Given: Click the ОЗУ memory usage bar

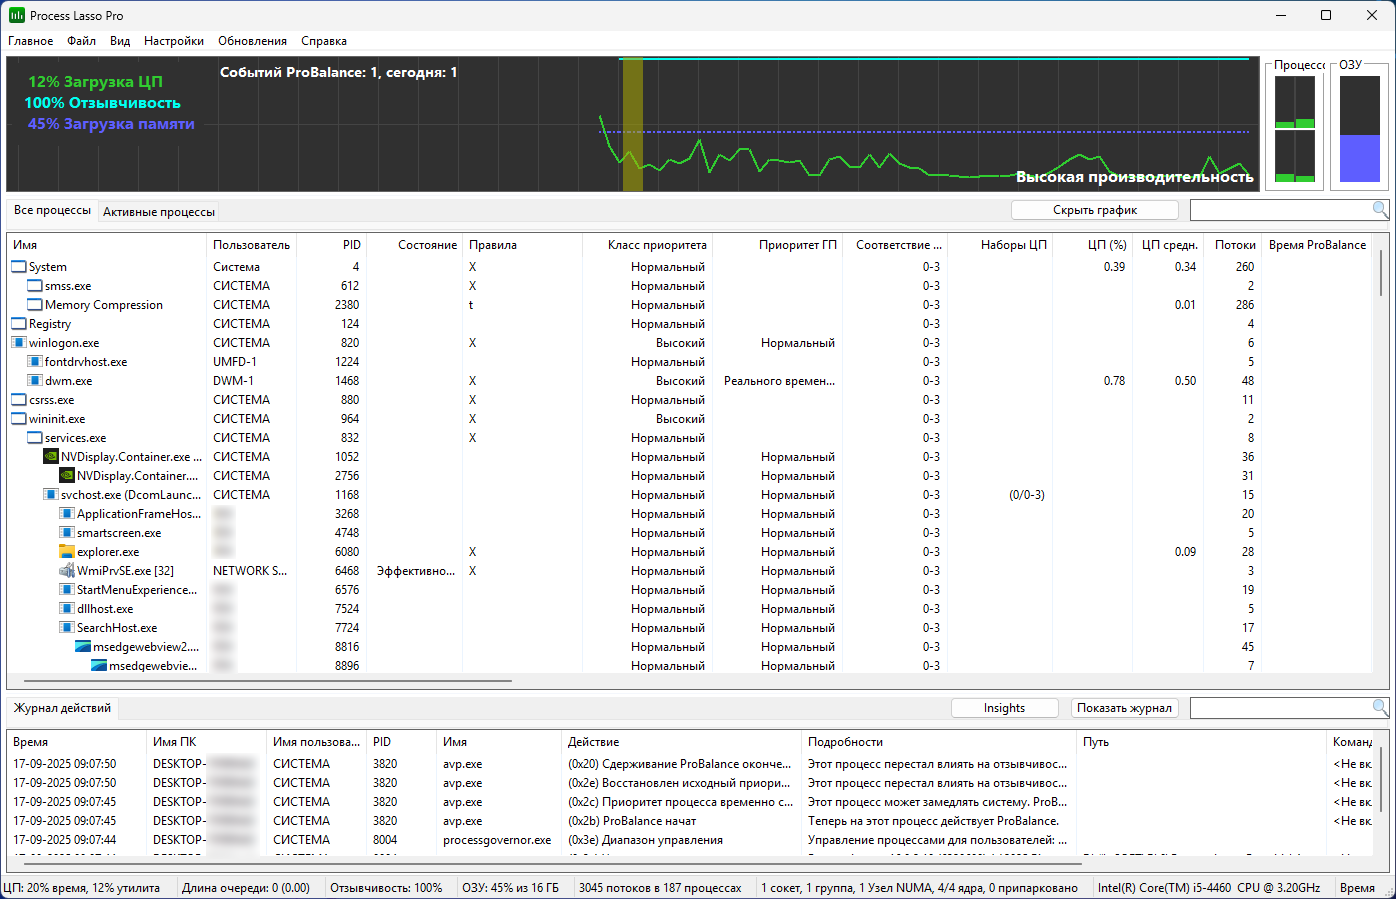Looking at the screenshot, I should (x=1359, y=130).
